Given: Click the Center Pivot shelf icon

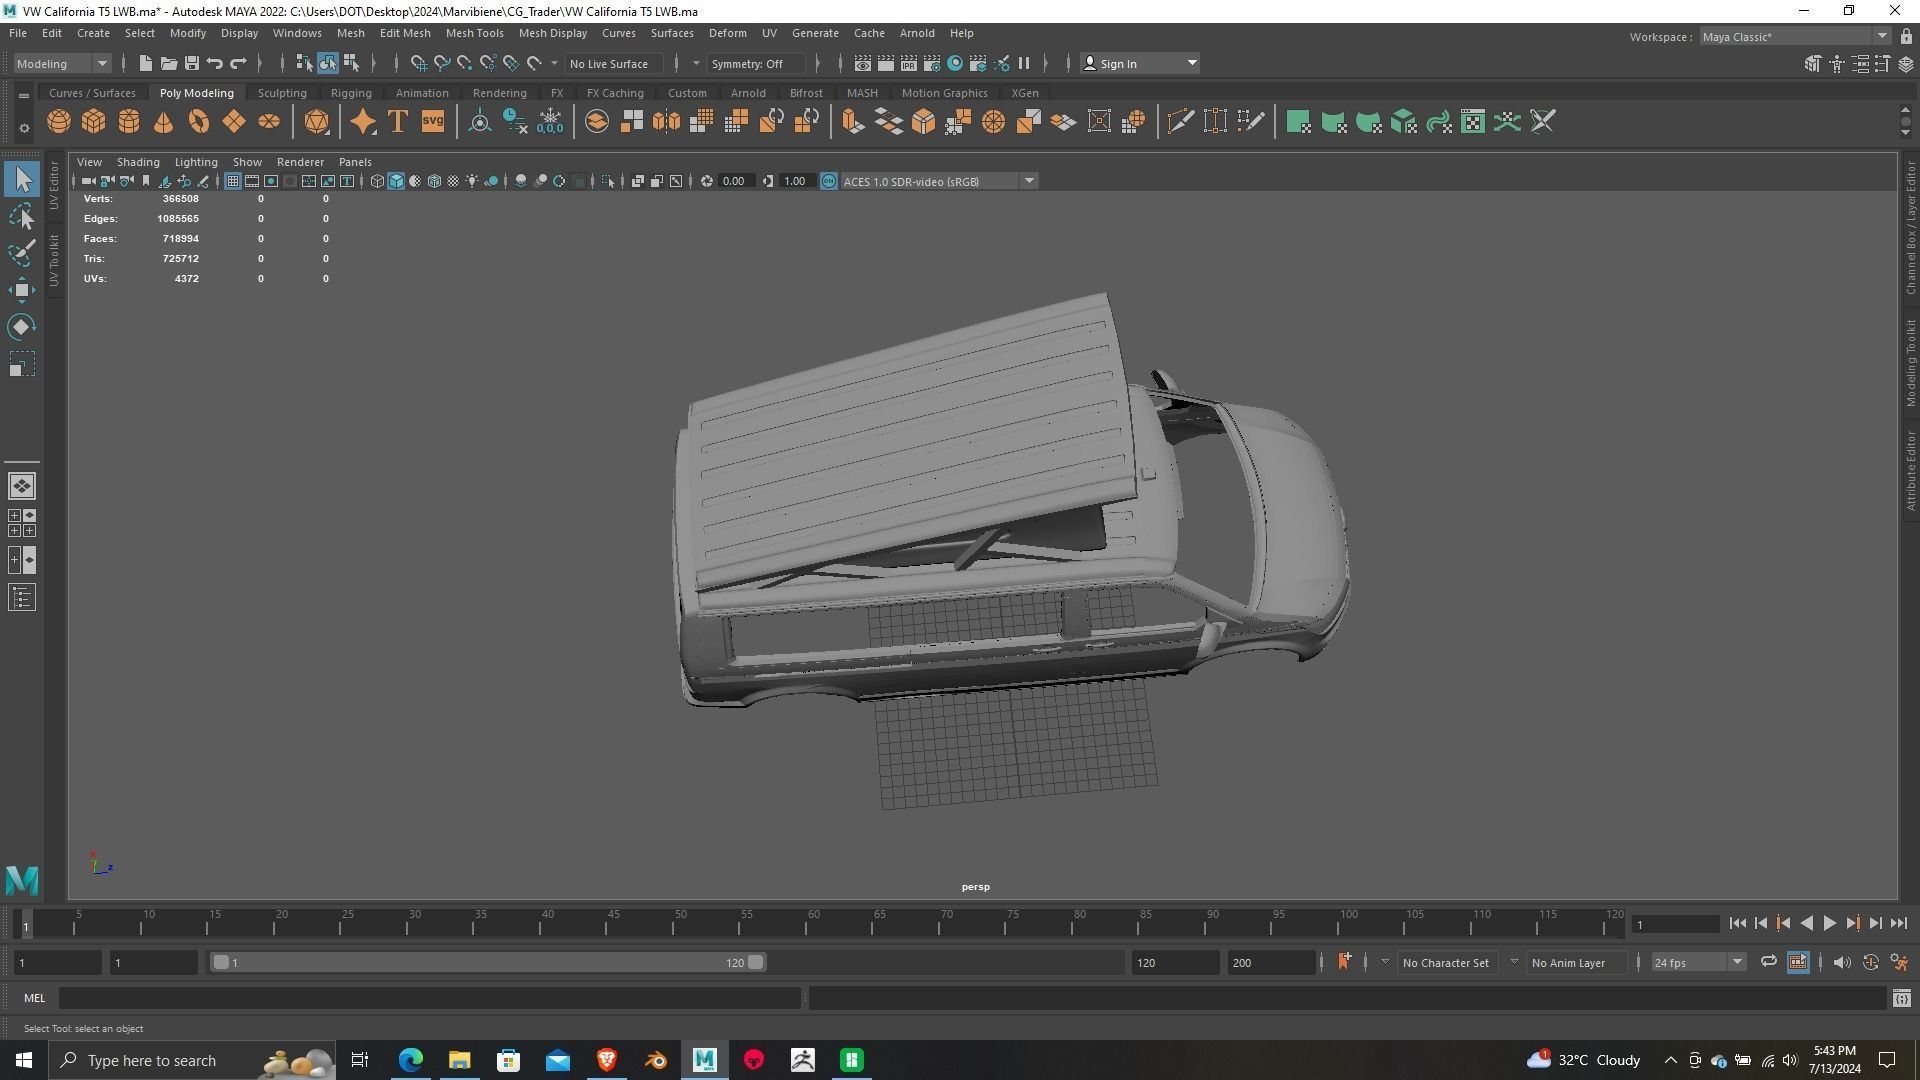Looking at the screenshot, I should [x=480, y=122].
